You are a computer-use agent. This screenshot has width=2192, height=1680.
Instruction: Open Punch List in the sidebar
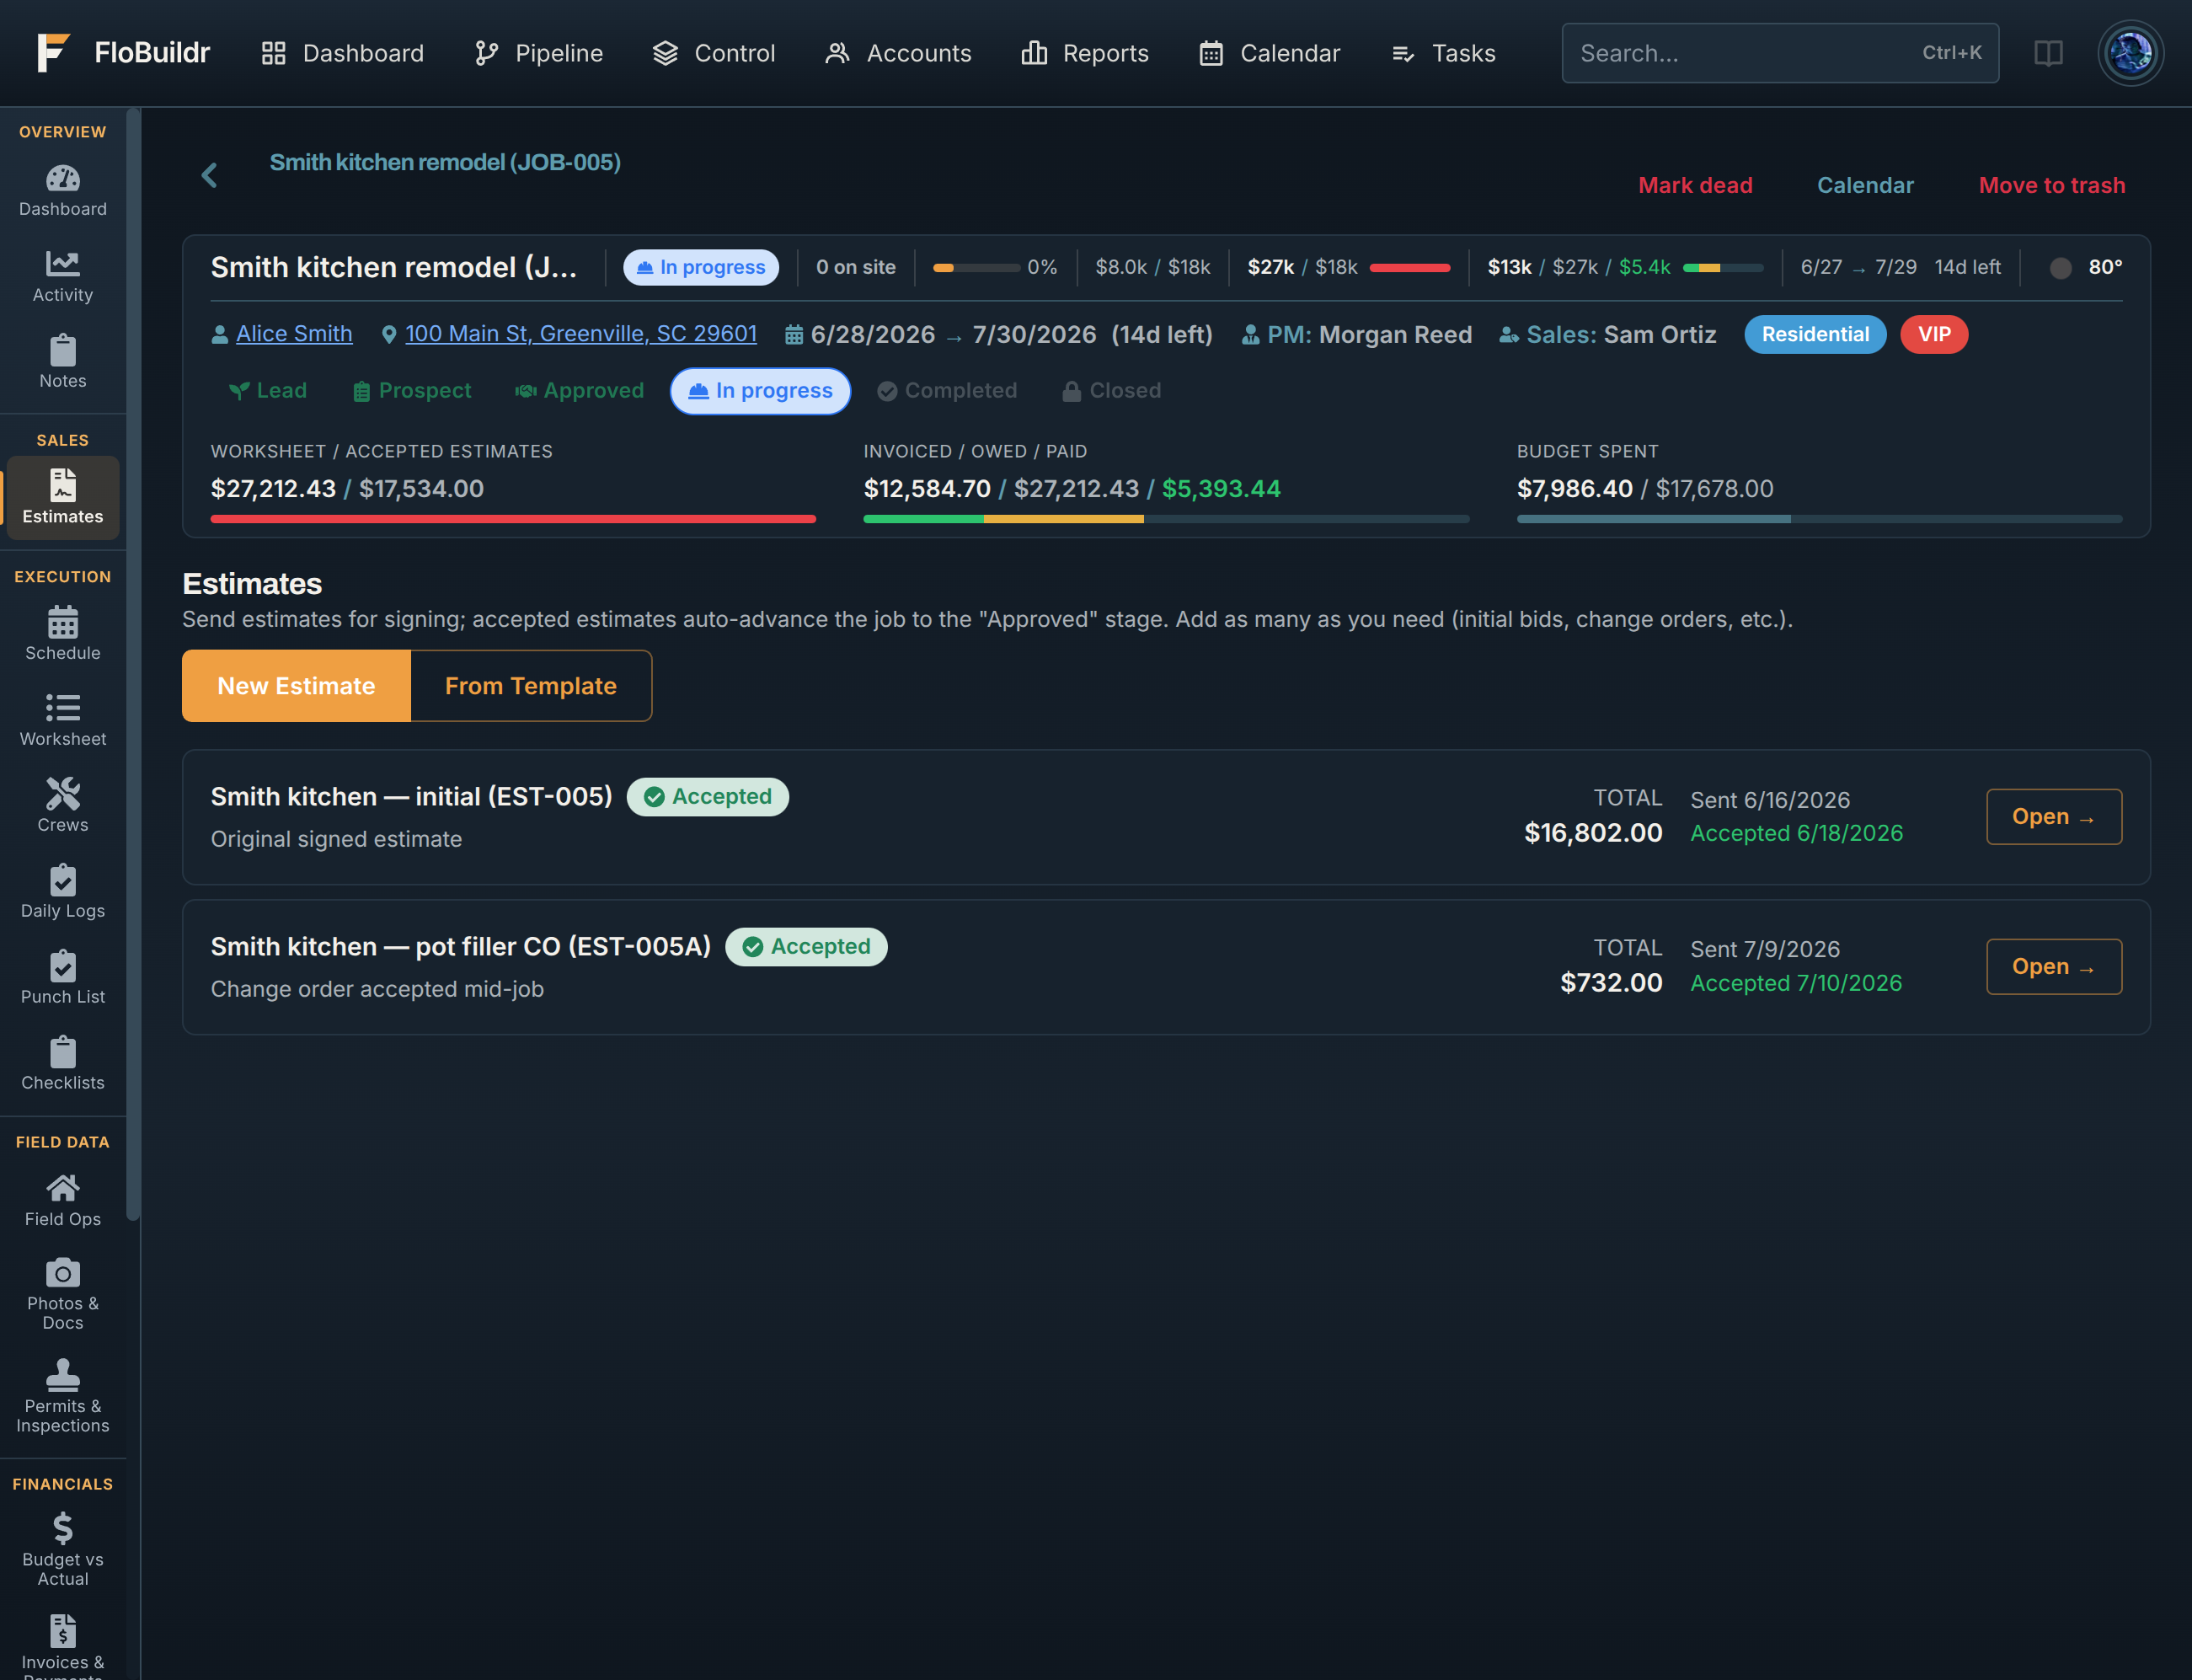pyautogui.click(x=62, y=979)
